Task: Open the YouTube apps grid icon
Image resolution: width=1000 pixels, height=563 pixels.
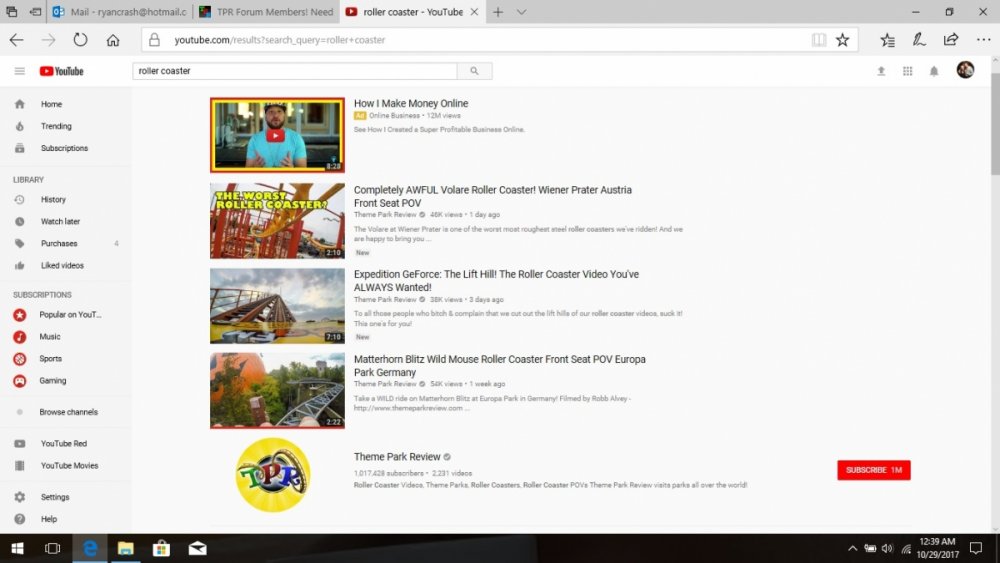Action: click(x=908, y=71)
